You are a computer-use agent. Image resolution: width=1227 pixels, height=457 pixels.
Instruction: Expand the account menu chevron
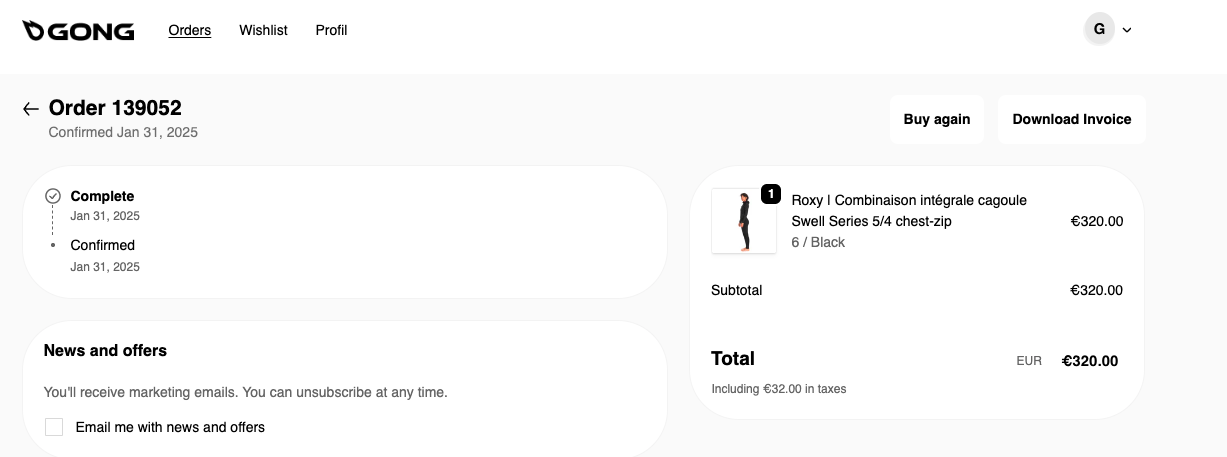point(1127,30)
